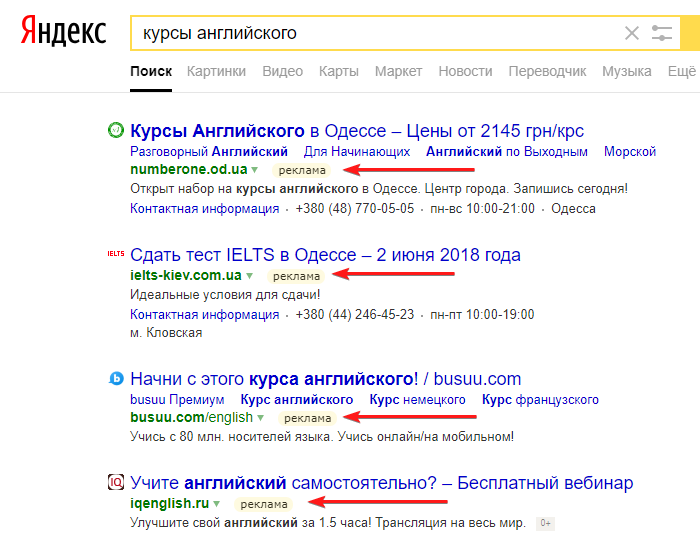Open Английский по Выходным sitelink
This screenshot has height=550, width=700.
(x=507, y=152)
